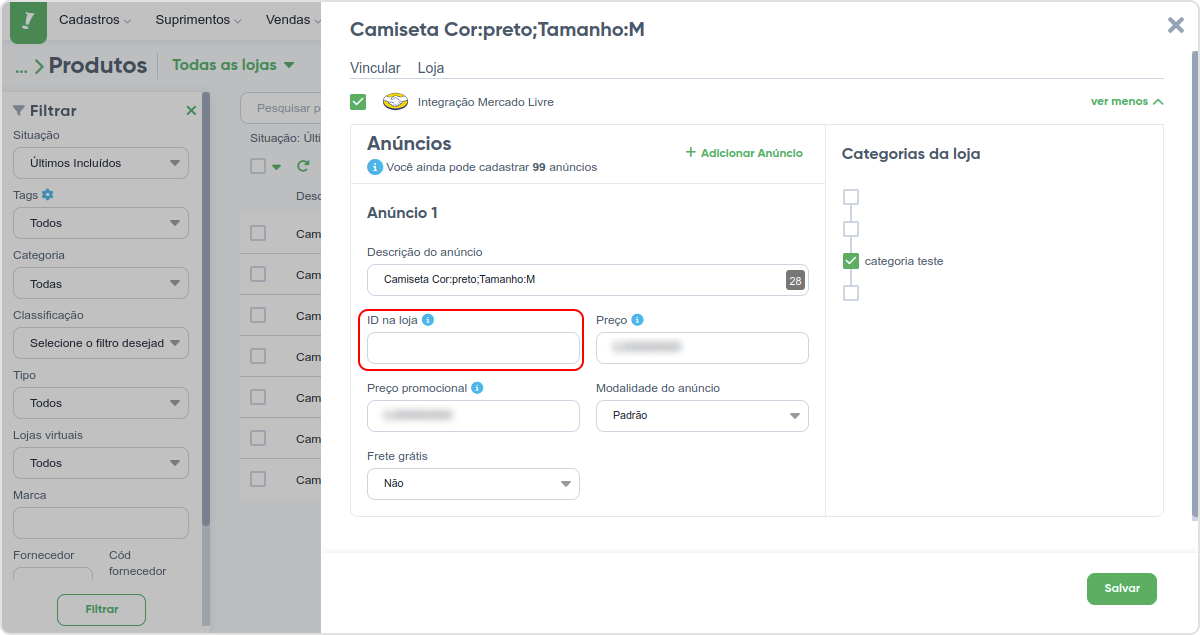Check the first product row checkbox
This screenshot has width=1200, height=635.
258,233
